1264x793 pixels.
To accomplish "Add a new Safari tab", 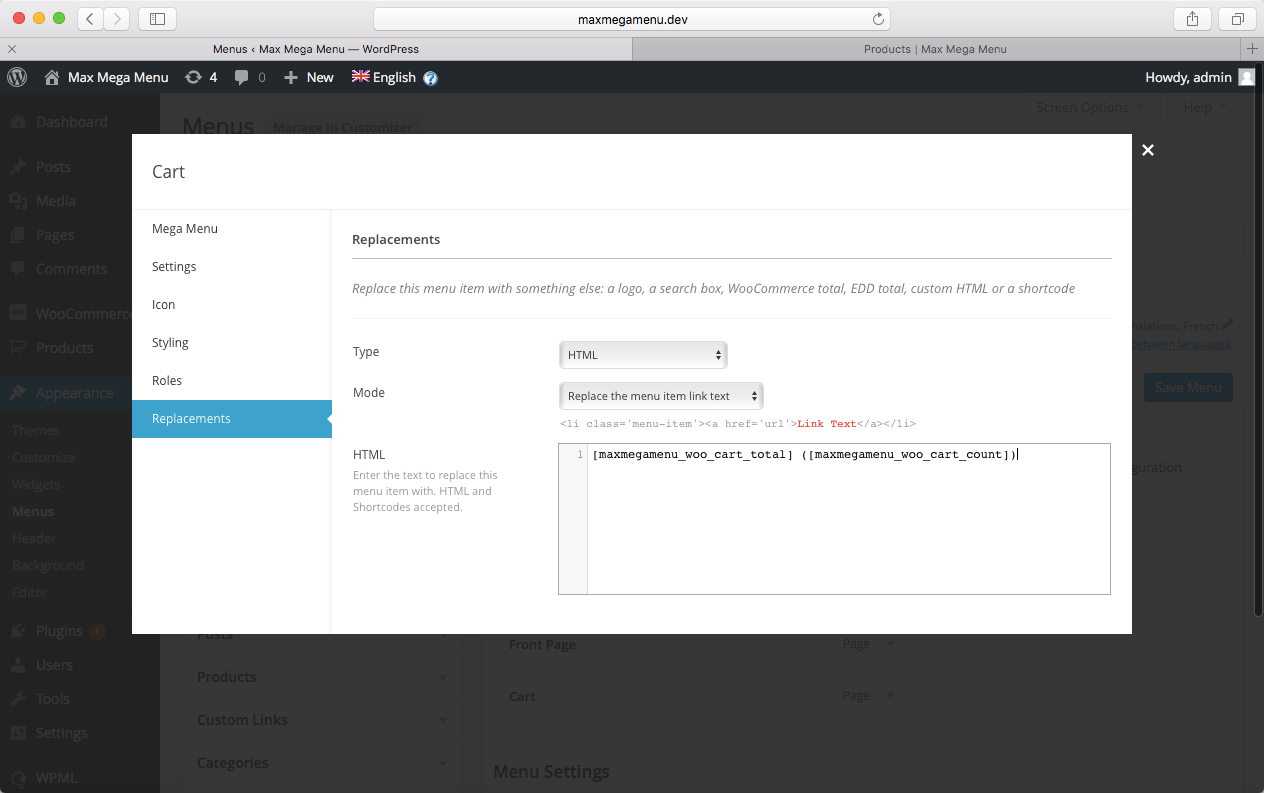I will click(1252, 48).
